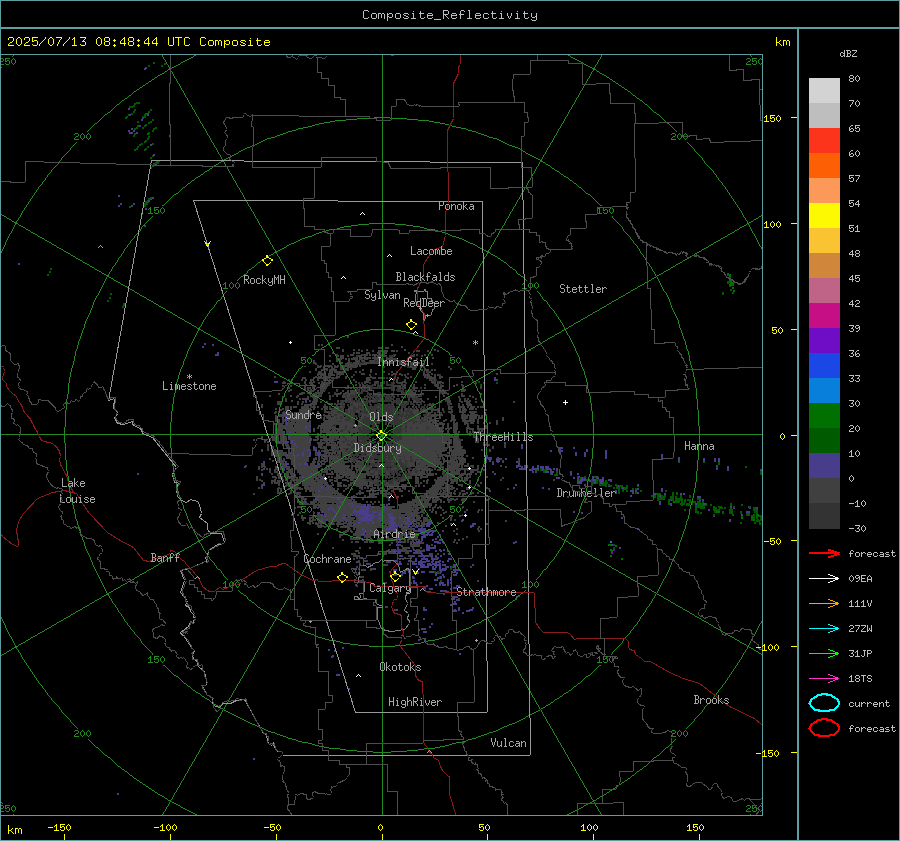Click the magenta 18TS arrow icon
This screenshot has height=841, width=900.
[824, 679]
